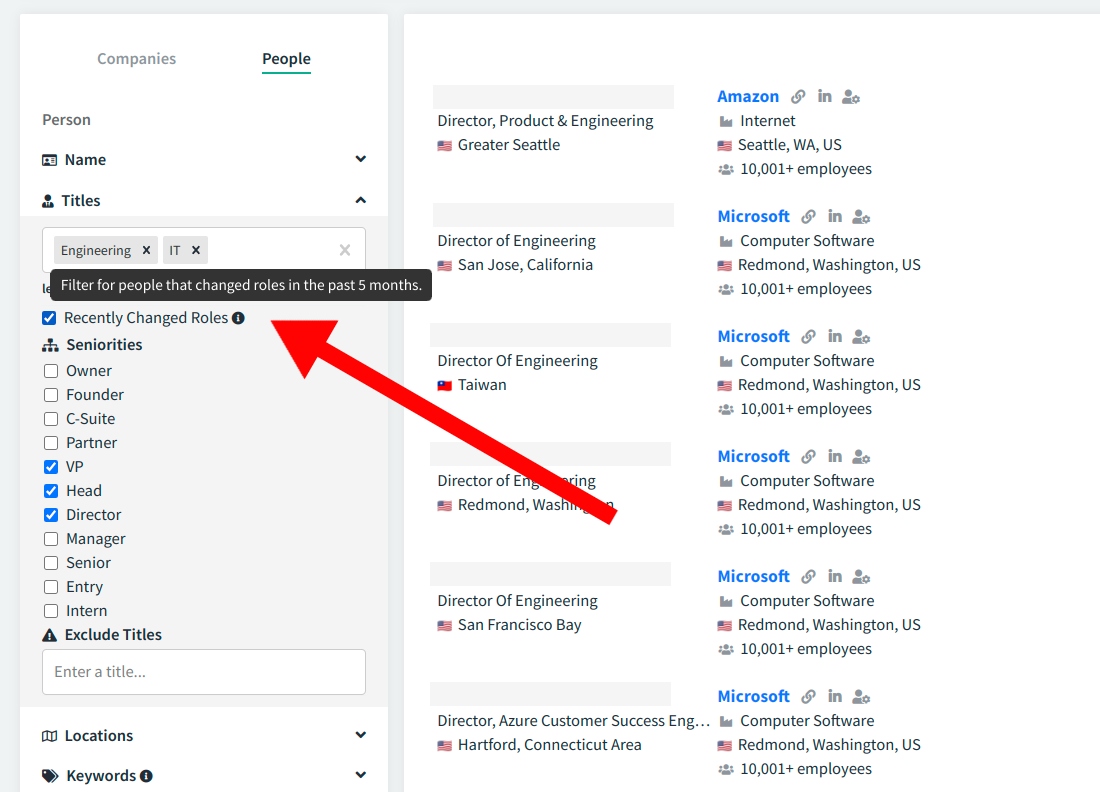The image size is (1100, 792).
Task: Check the Senior seniority box
Action: pos(51,563)
